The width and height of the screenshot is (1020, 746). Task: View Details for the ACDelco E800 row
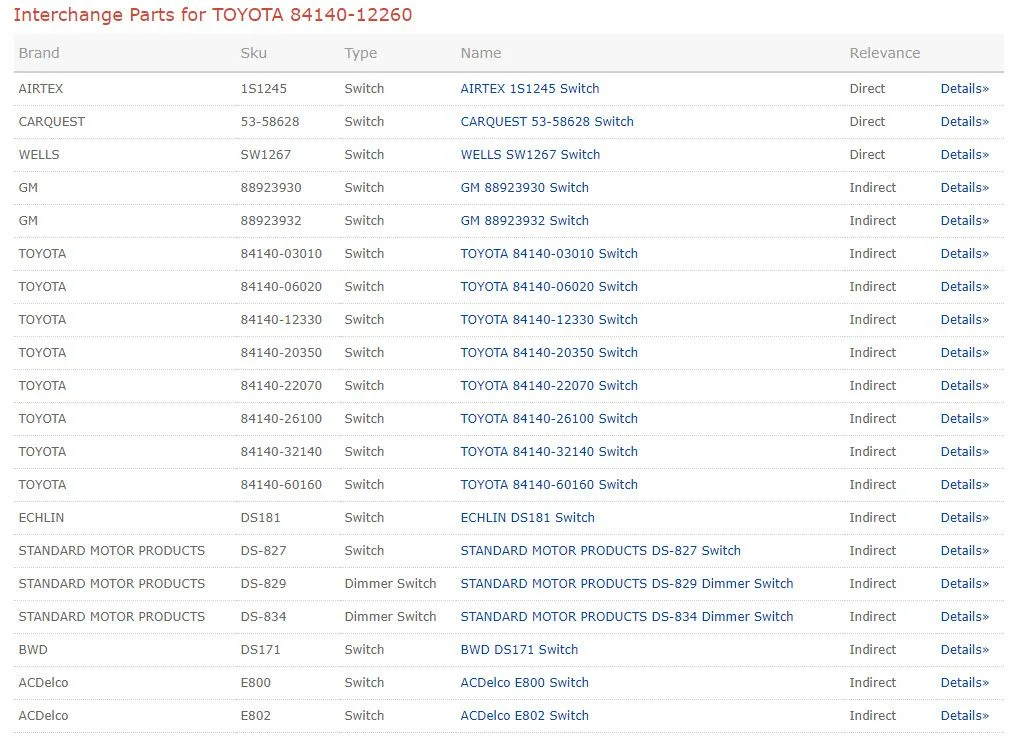click(x=965, y=683)
